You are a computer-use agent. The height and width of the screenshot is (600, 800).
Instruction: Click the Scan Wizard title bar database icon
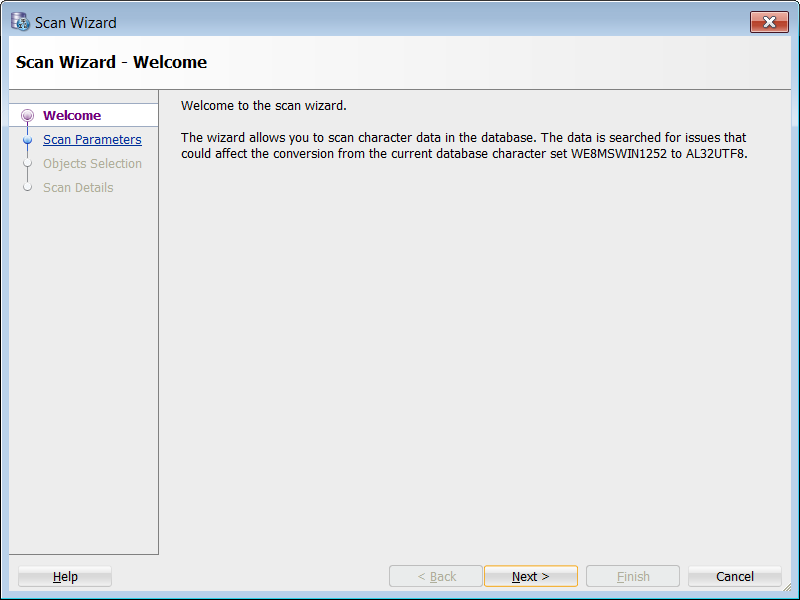coord(20,22)
